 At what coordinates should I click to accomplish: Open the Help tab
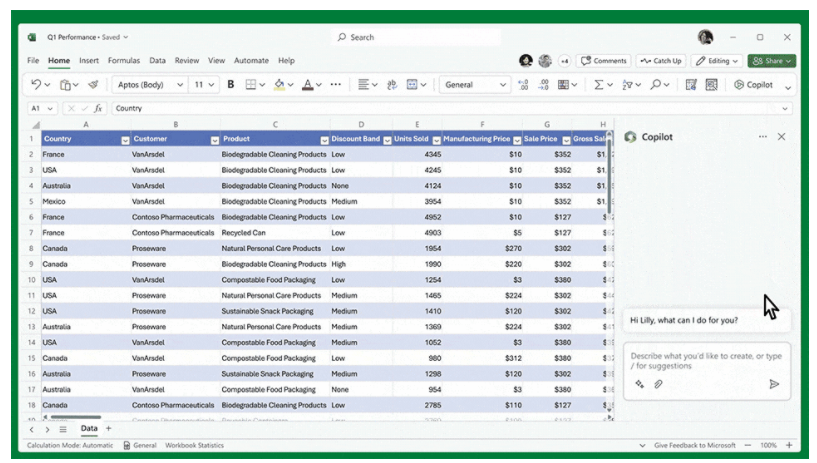pyautogui.click(x=286, y=60)
